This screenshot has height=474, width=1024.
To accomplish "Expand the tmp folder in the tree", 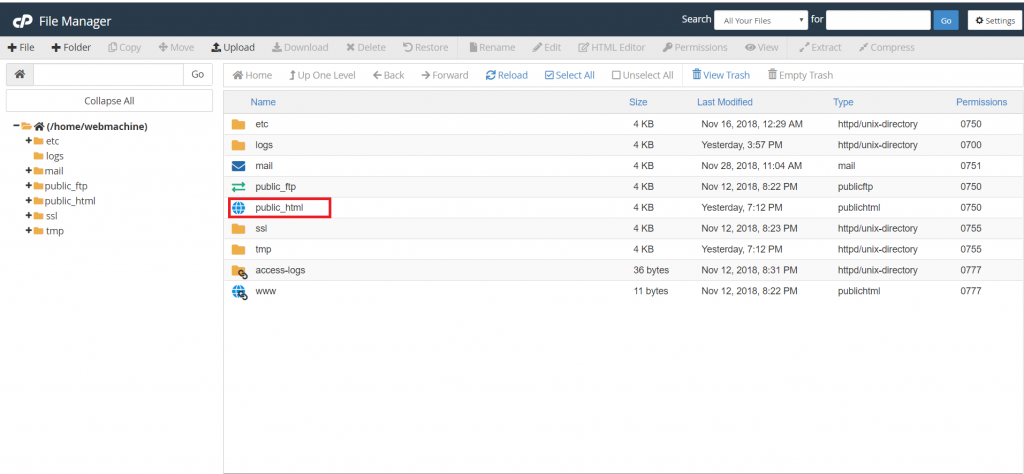I will point(29,230).
